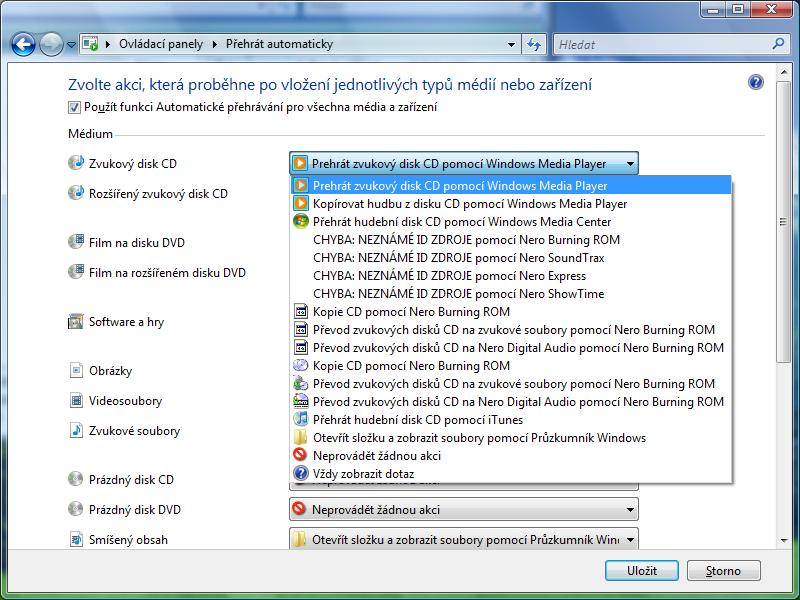Open address bar history dropdown arrow

[x=511, y=44]
